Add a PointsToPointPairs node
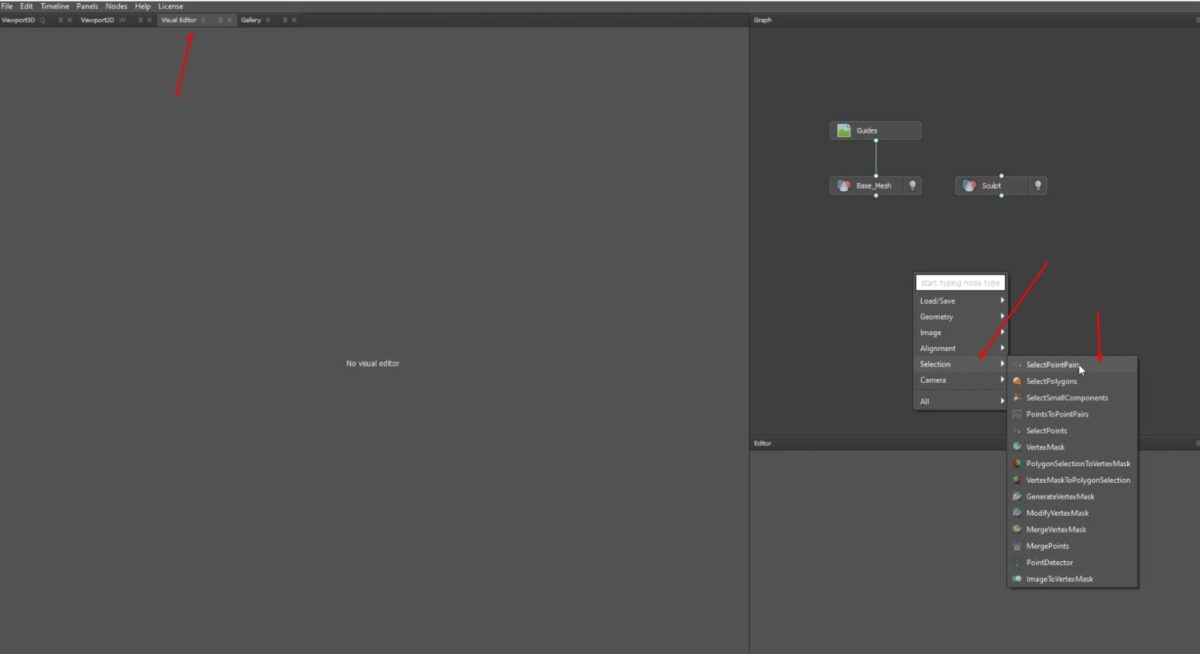 coord(1056,414)
